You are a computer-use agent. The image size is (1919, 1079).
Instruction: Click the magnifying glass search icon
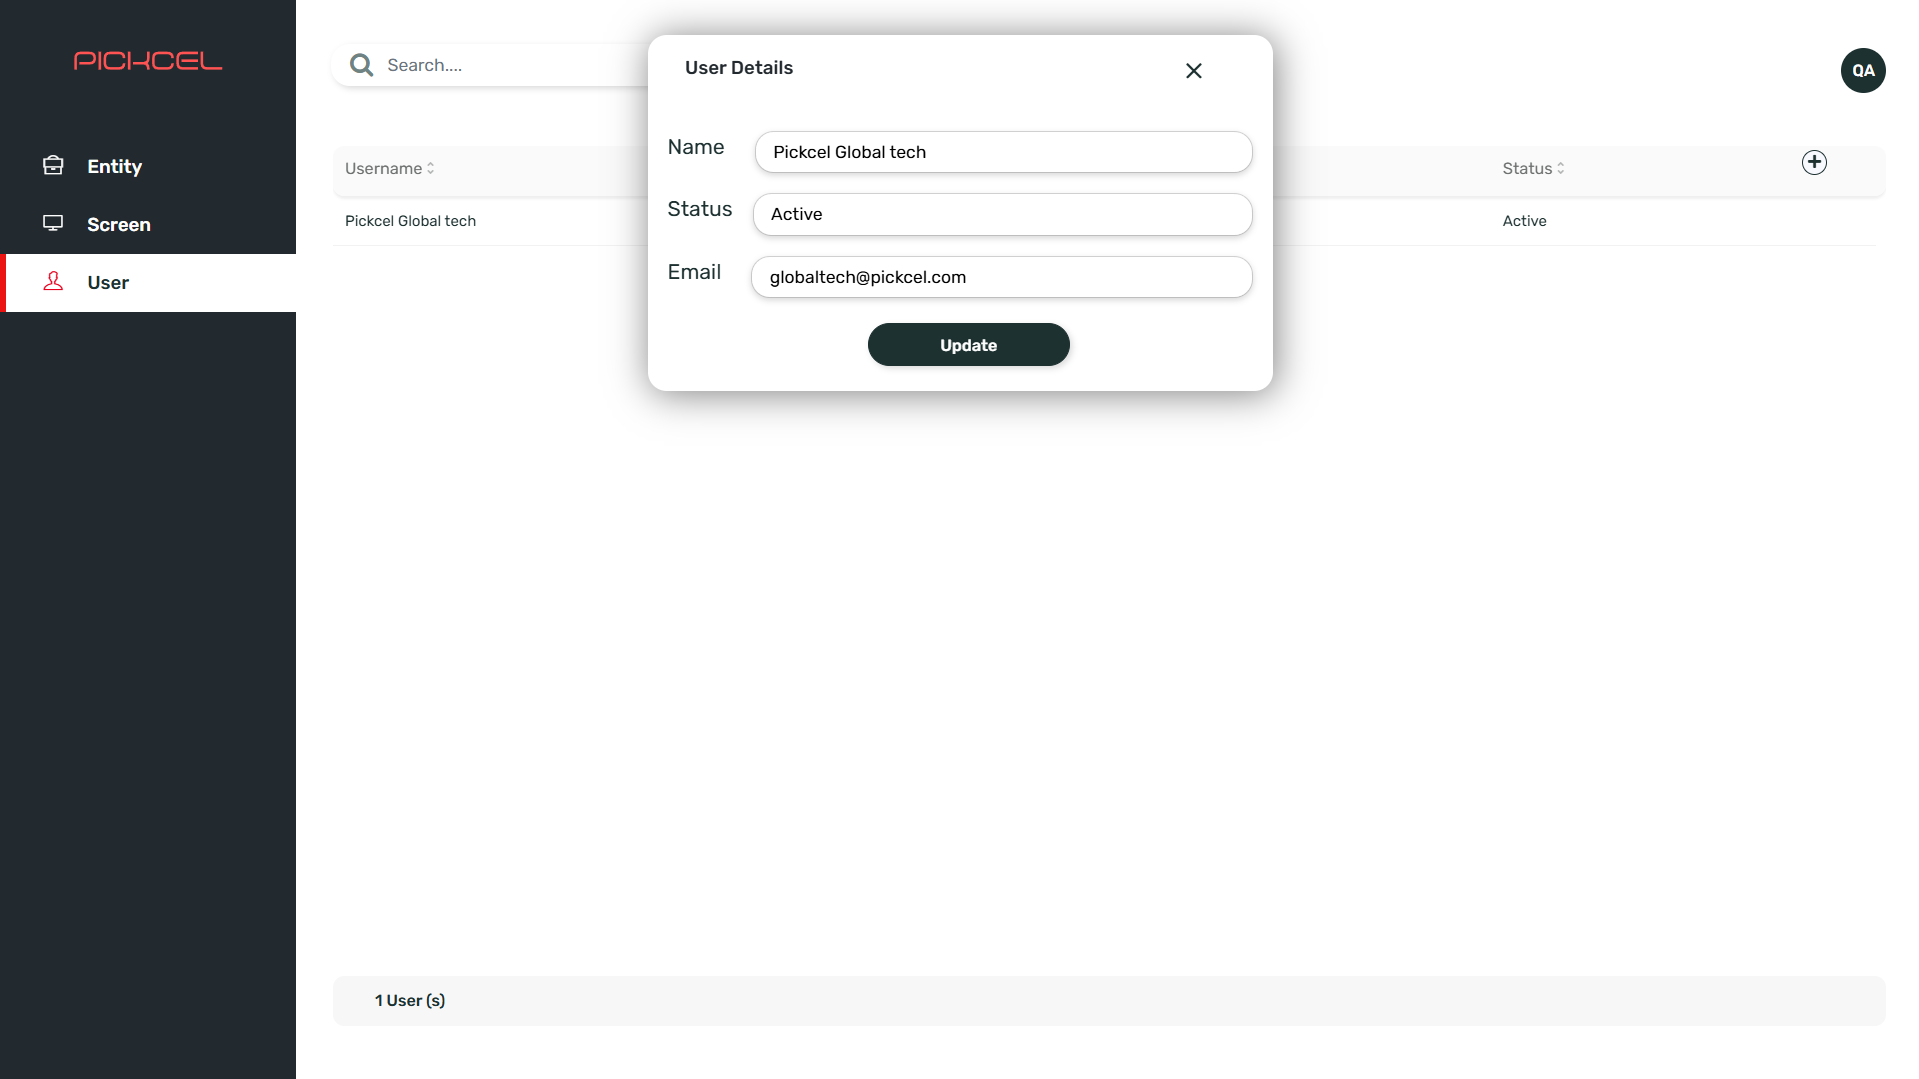pyautogui.click(x=361, y=64)
